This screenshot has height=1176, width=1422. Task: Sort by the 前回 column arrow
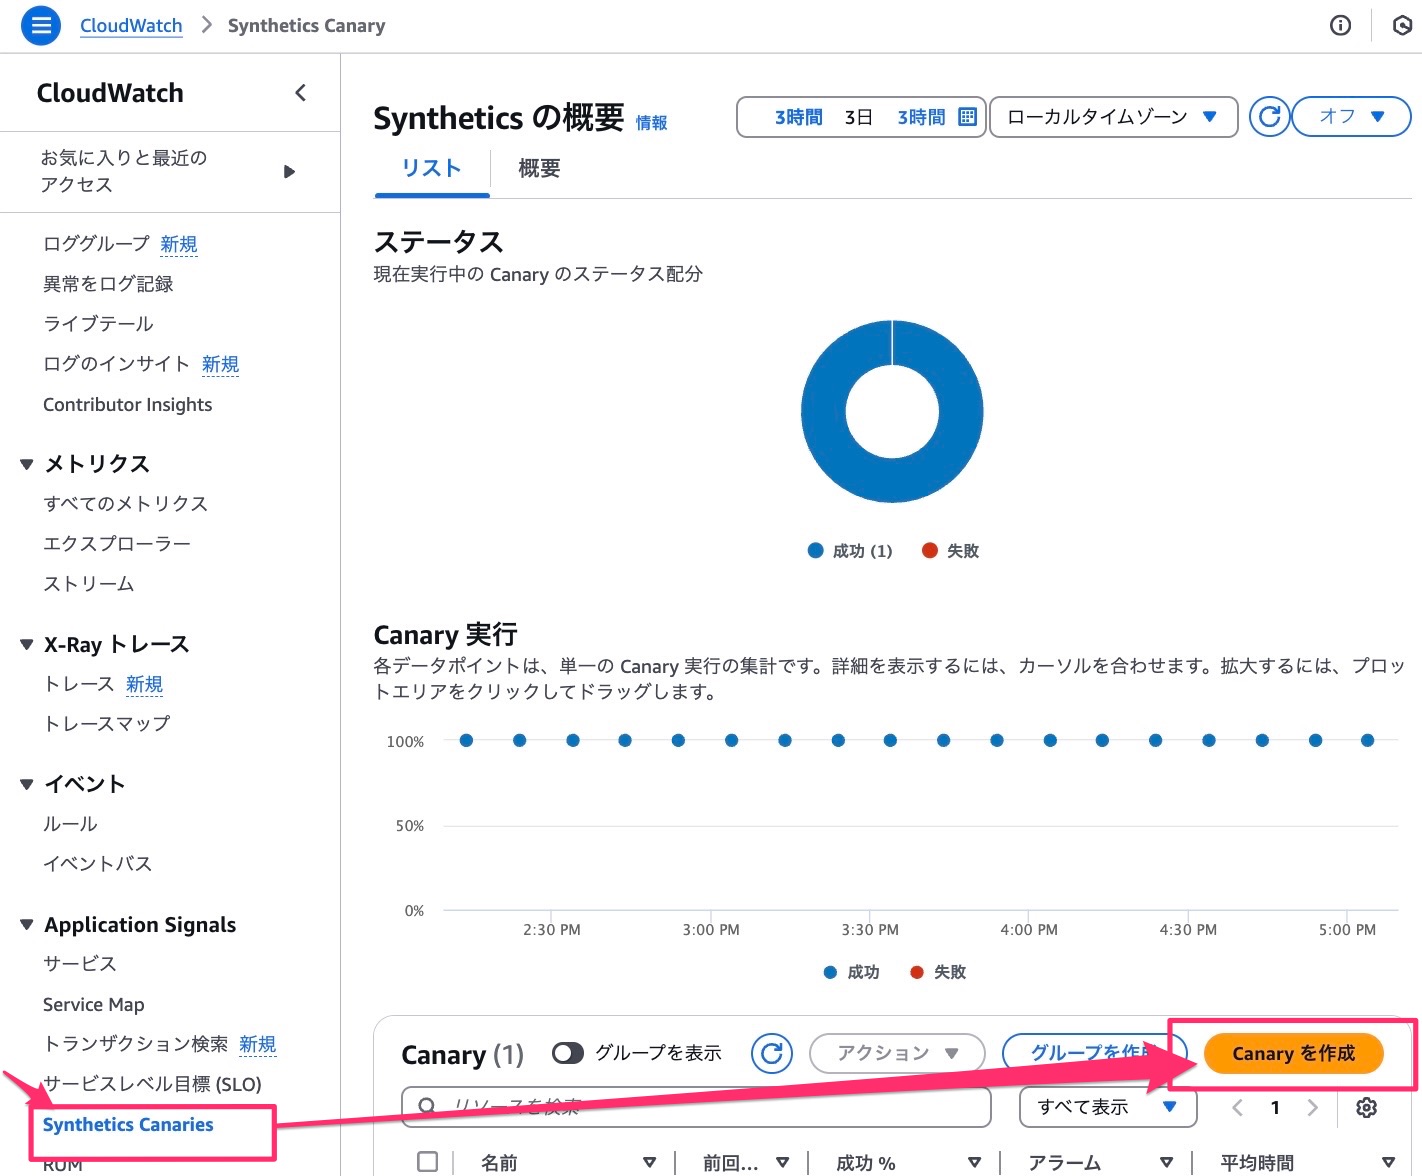click(x=783, y=1162)
